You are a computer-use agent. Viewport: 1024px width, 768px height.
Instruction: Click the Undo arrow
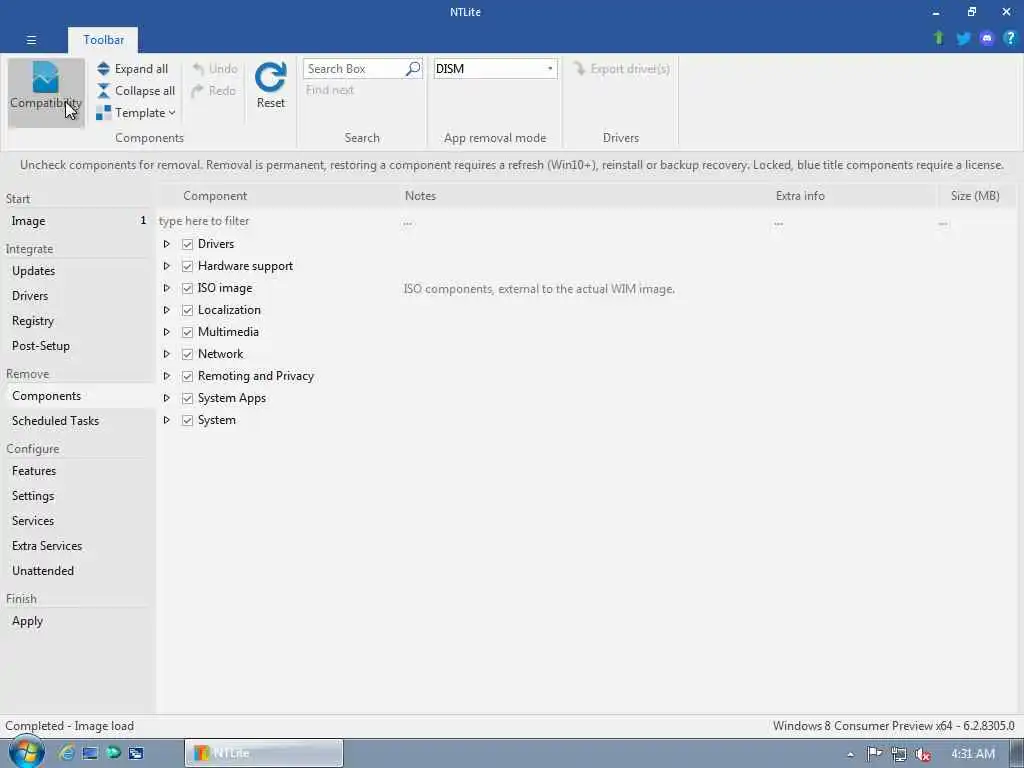(x=199, y=69)
